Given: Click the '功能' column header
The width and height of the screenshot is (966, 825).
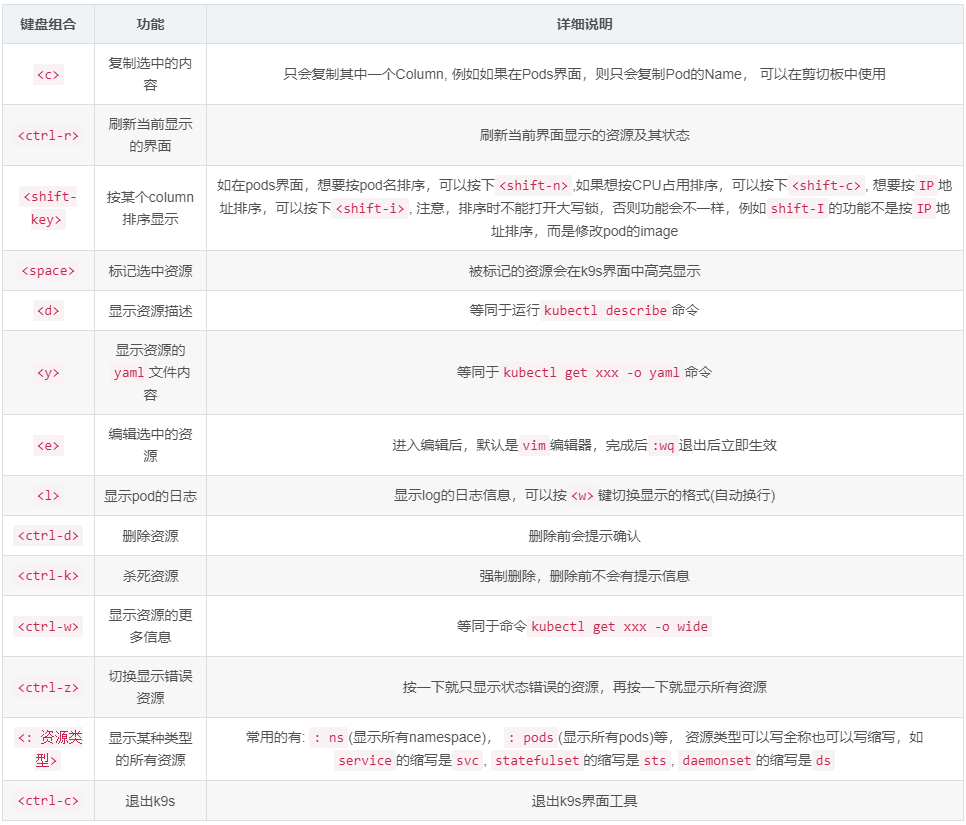Looking at the screenshot, I should pyautogui.click(x=150, y=24).
